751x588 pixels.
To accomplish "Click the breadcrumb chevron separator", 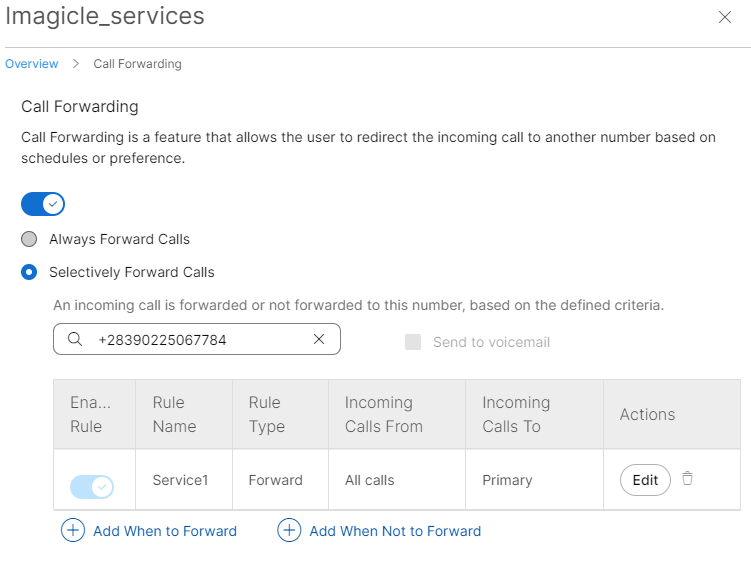I will pos(76,64).
